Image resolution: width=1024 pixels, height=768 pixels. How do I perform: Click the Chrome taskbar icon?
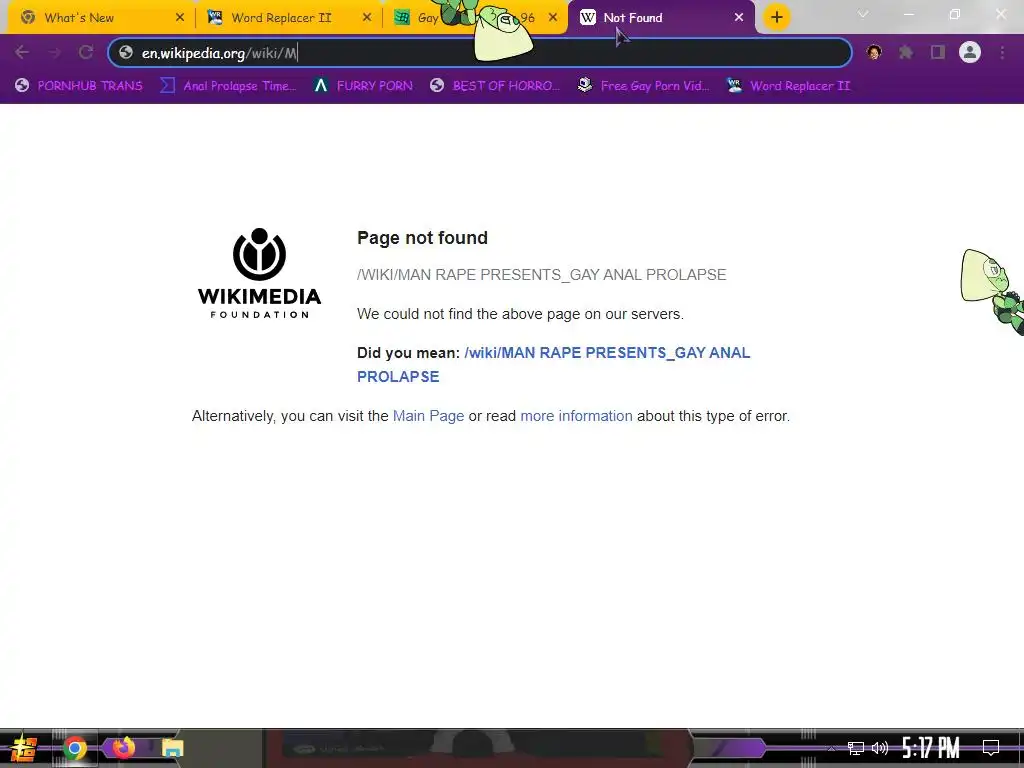click(x=74, y=748)
